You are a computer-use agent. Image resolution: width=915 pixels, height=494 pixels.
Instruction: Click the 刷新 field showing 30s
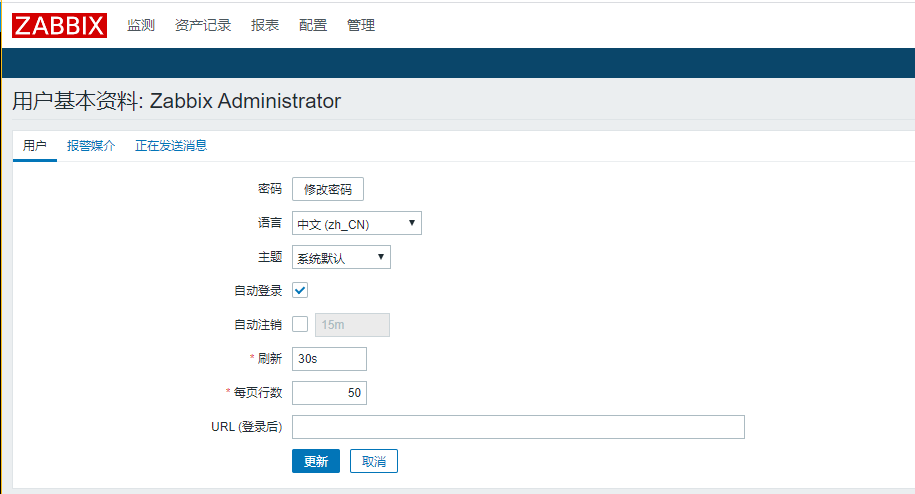pyautogui.click(x=329, y=359)
